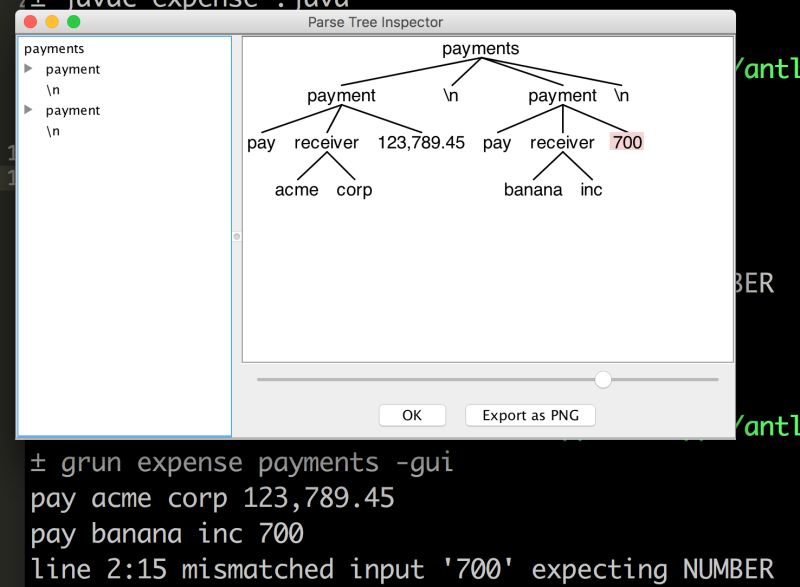Export the parse tree as PNG
The image size is (800, 587).
click(530, 415)
